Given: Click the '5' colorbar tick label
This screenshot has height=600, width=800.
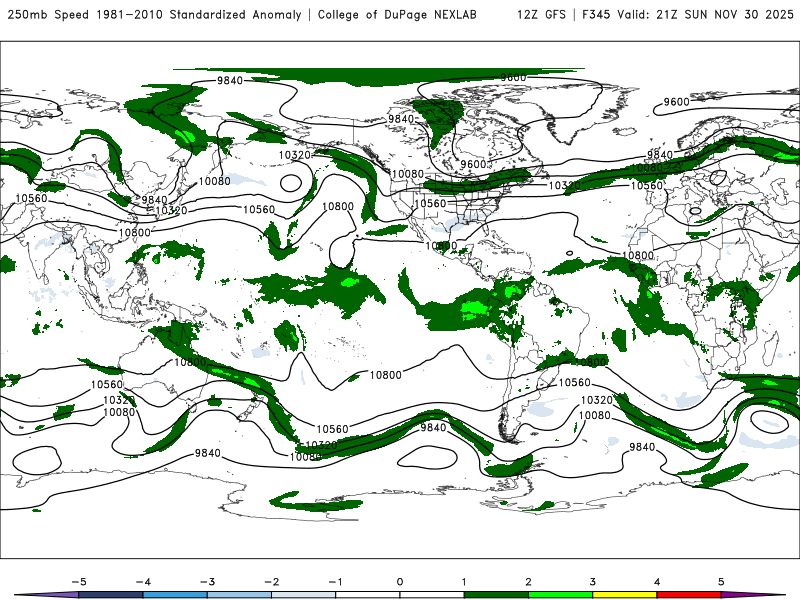Looking at the screenshot, I should tap(721, 582).
